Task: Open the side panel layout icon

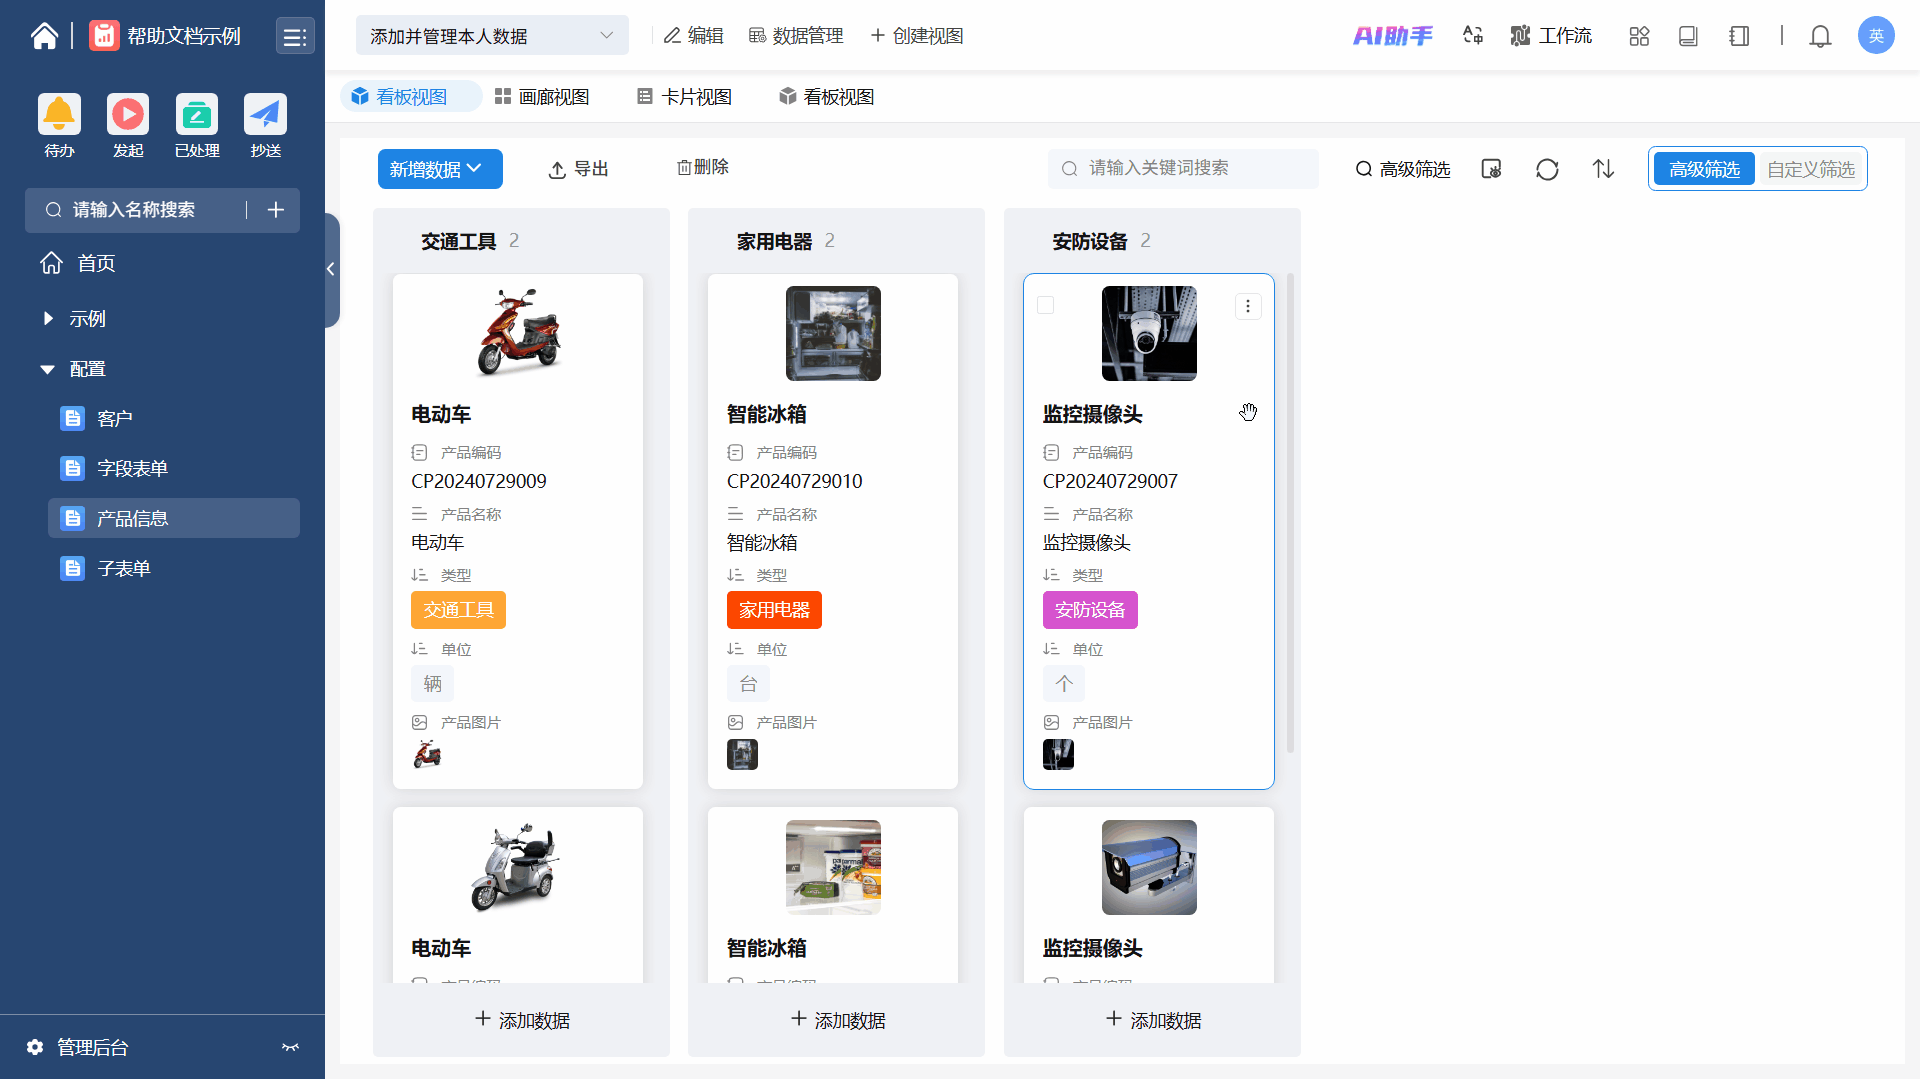Action: (x=1739, y=36)
